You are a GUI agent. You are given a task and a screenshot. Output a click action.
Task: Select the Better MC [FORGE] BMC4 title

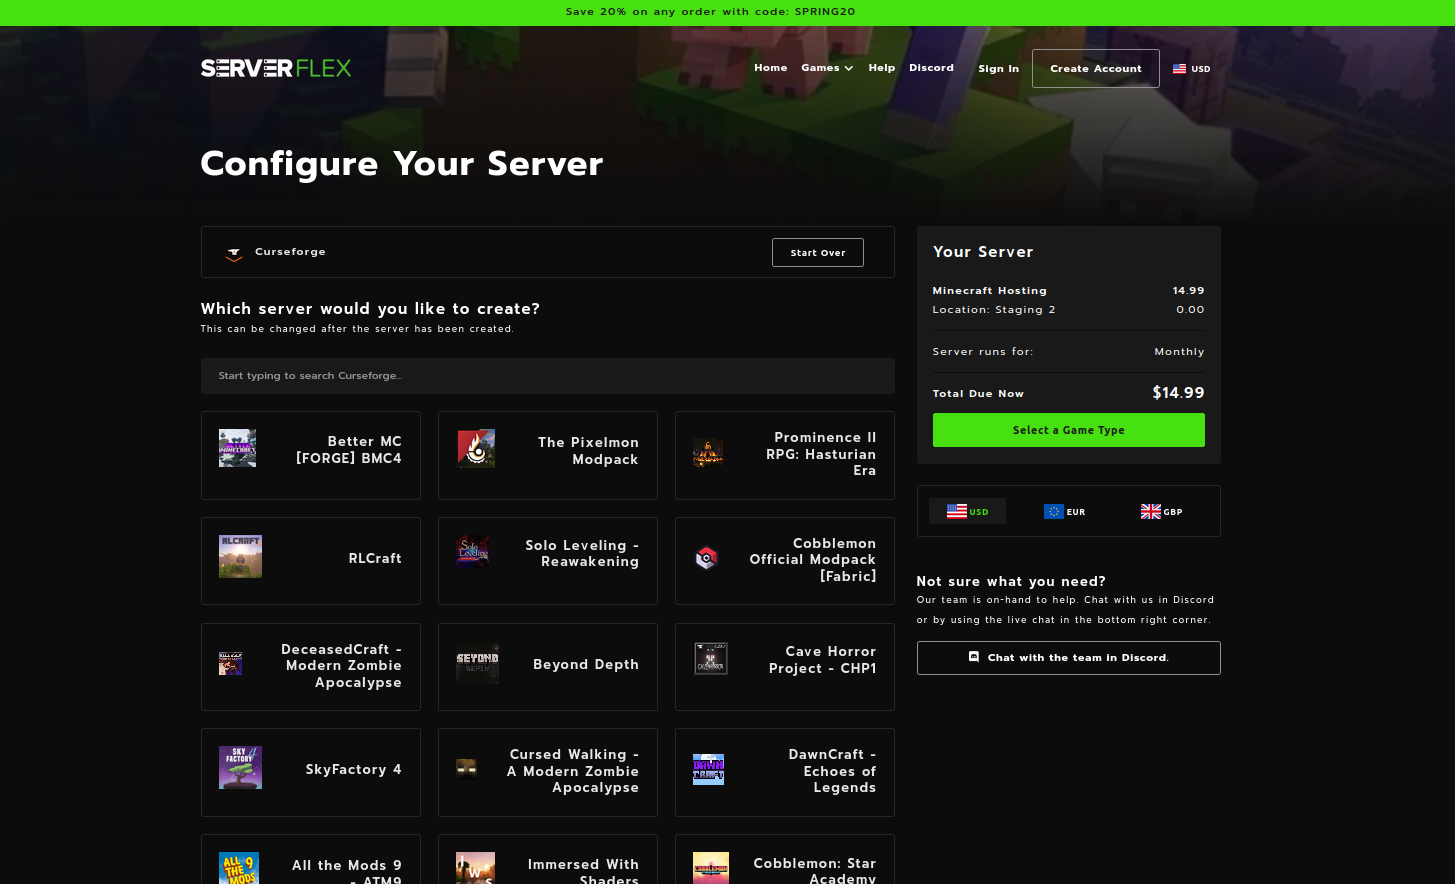pos(349,450)
